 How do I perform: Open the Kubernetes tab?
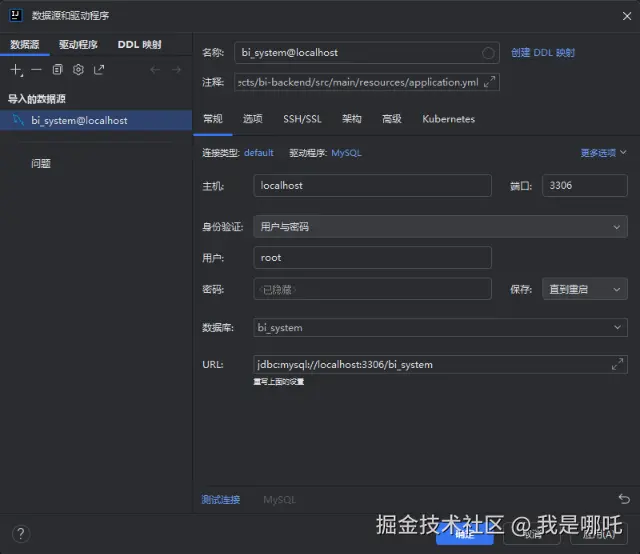click(449, 119)
